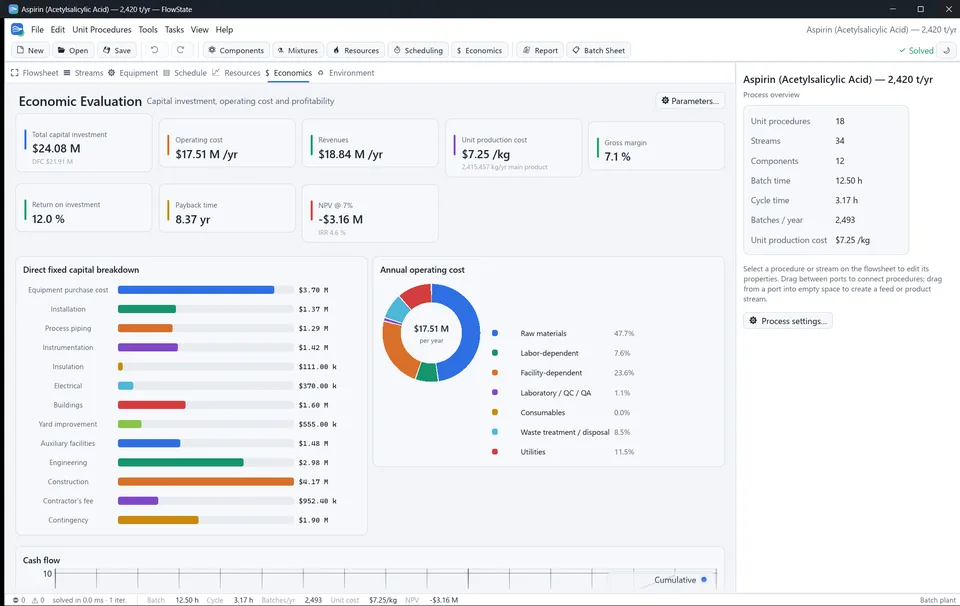This screenshot has height=606, width=960.
Task: Open the Mixtures toolbar button
Action: pyautogui.click(x=298, y=50)
